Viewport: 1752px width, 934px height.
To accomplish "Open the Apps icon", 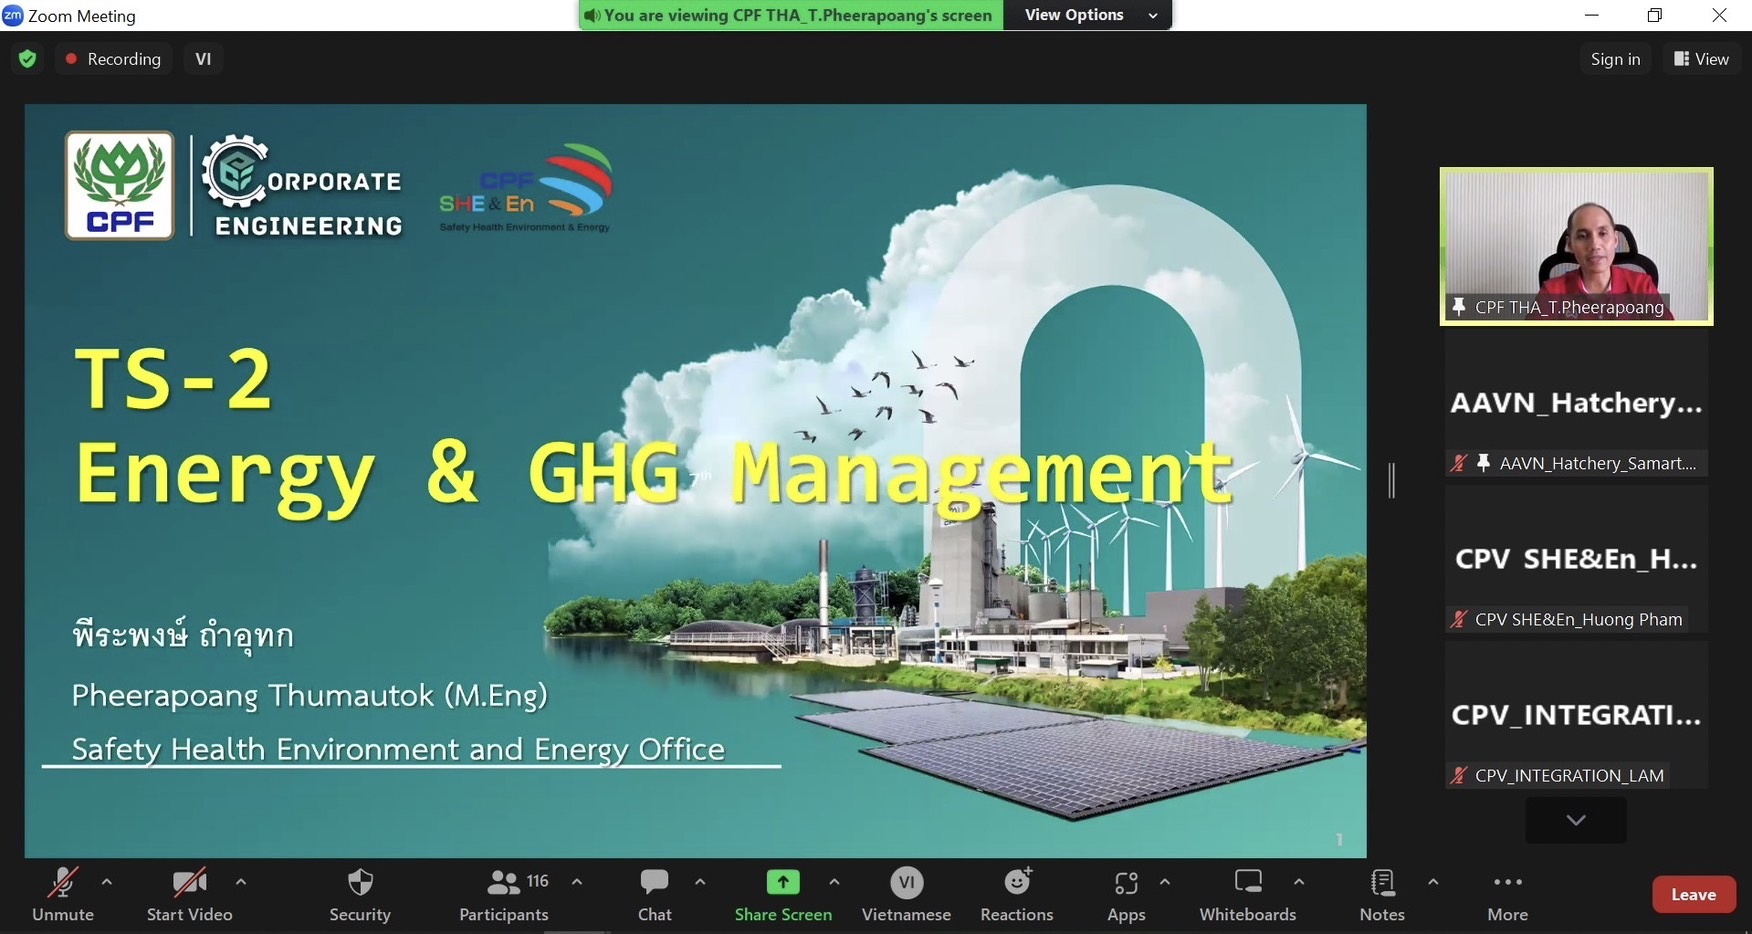I will 1126,884.
